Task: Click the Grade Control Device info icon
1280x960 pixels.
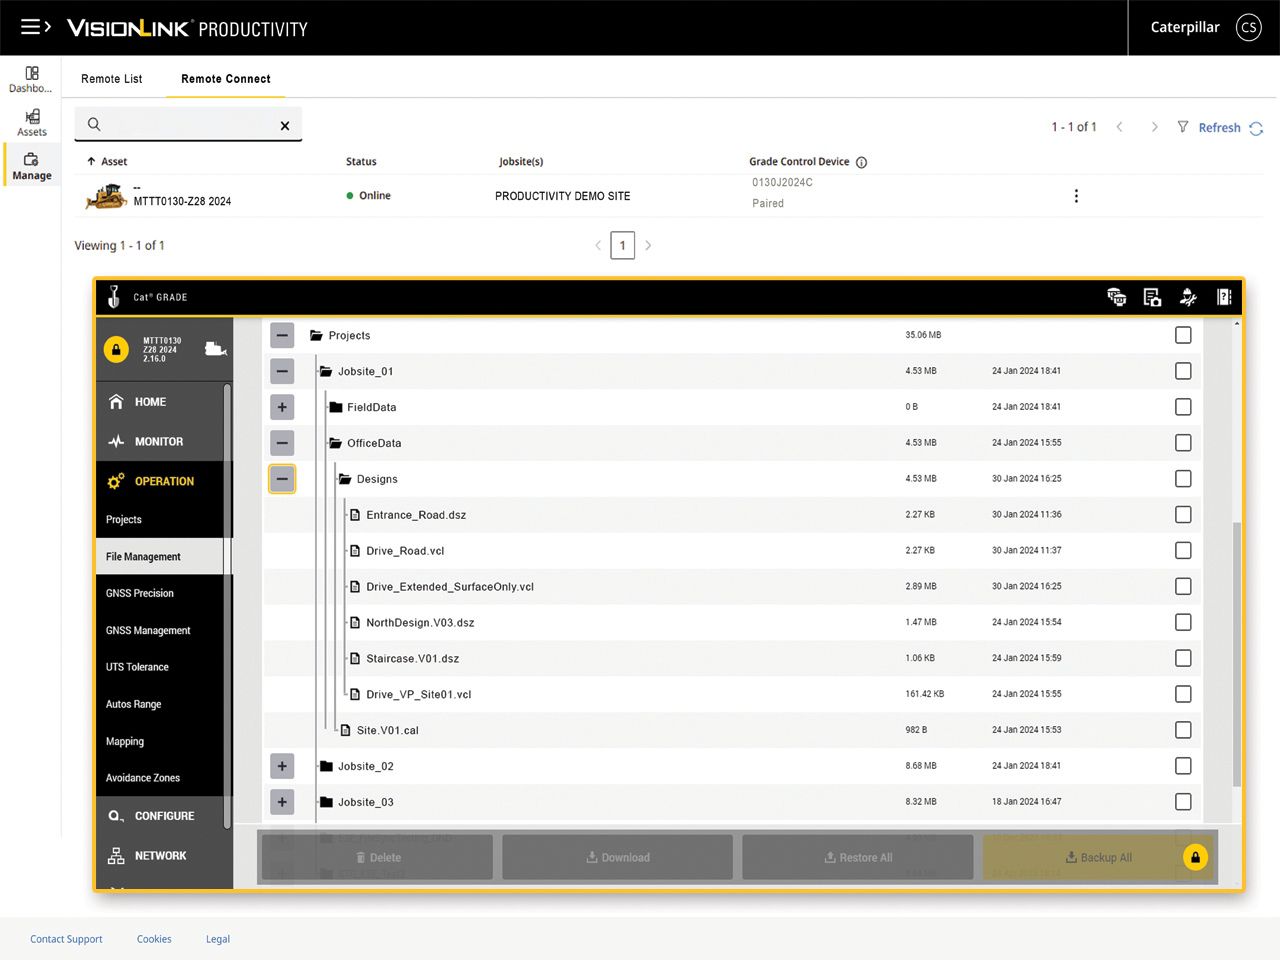Action: [x=861, y=162]
